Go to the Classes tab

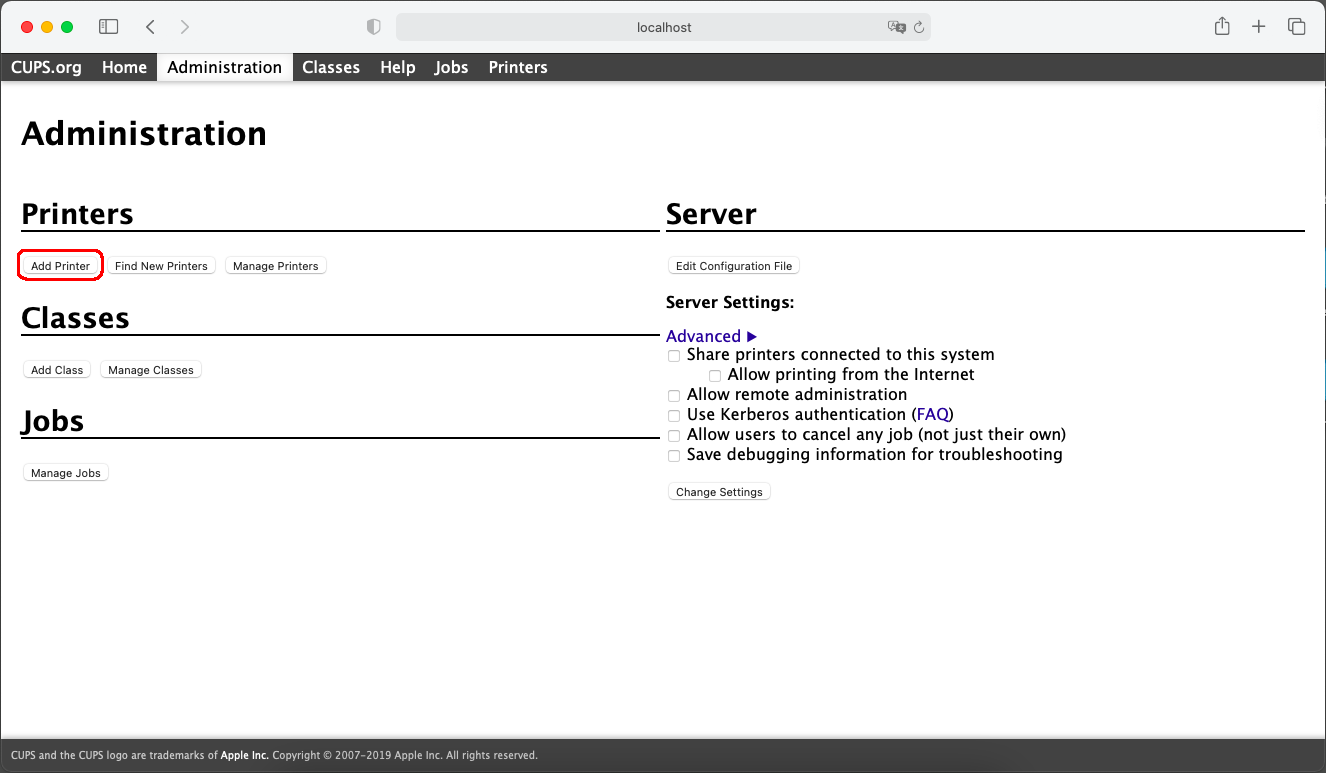coord(330,67)
